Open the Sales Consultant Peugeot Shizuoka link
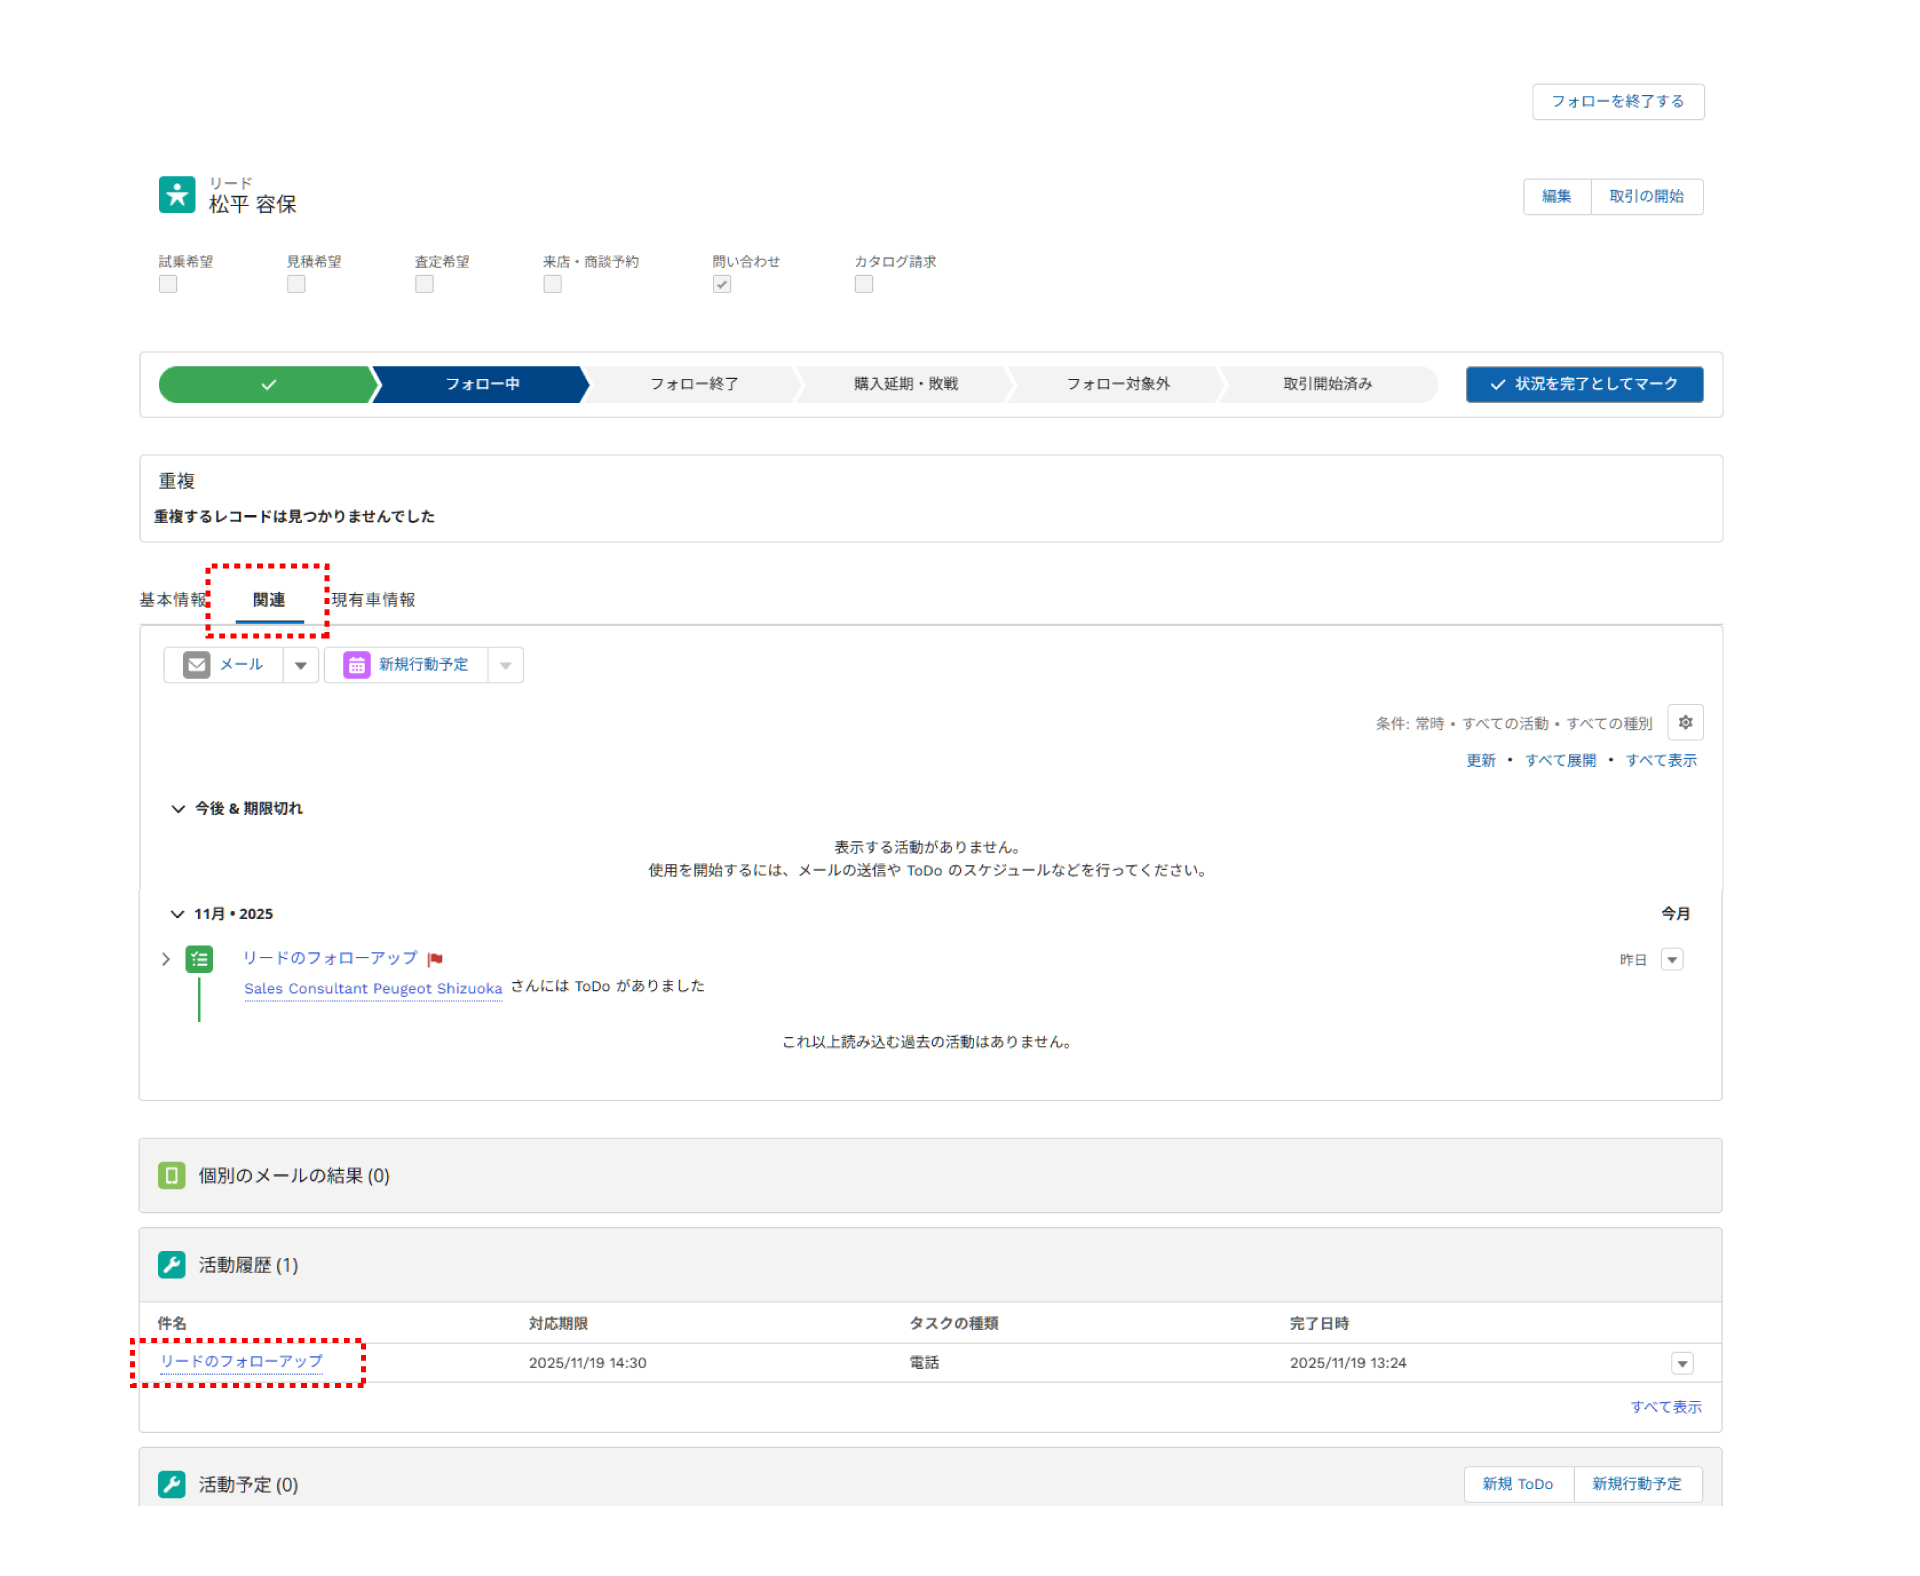Viewport: 1920px width, 1576px height. (372, 989)
